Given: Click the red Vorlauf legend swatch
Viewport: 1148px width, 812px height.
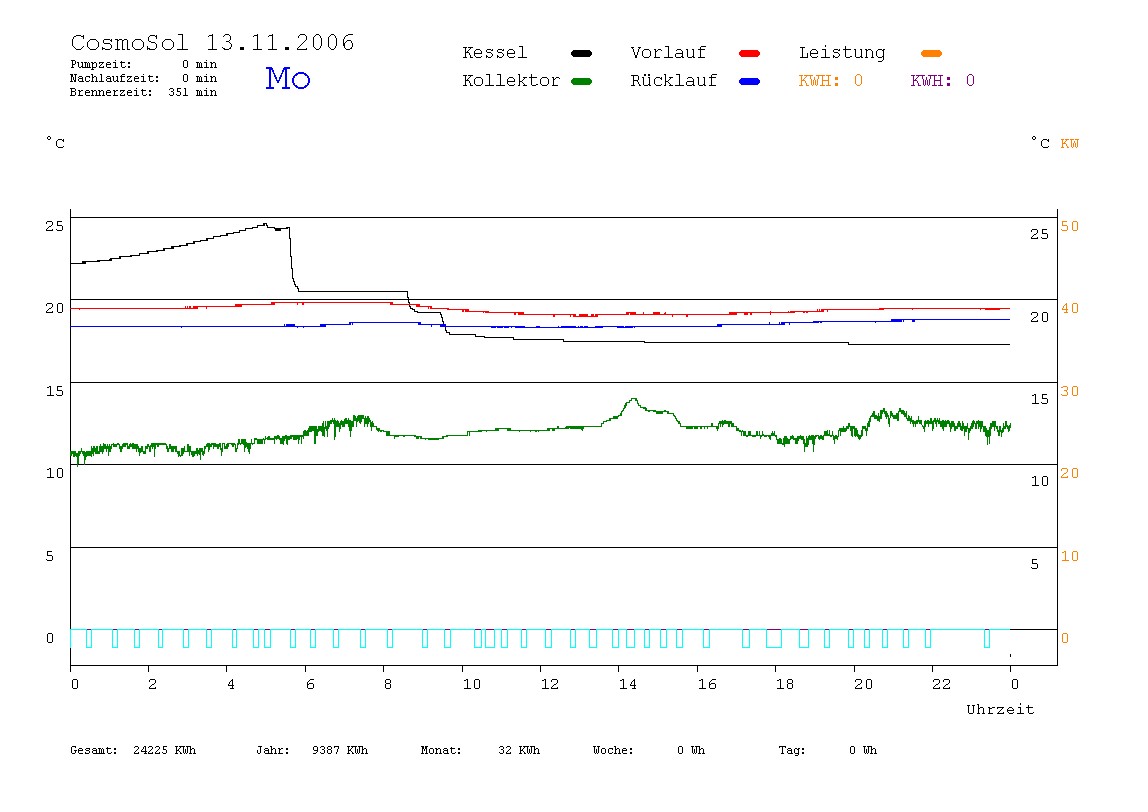Looking at the screenshot, I should click(x=750, y=53).
